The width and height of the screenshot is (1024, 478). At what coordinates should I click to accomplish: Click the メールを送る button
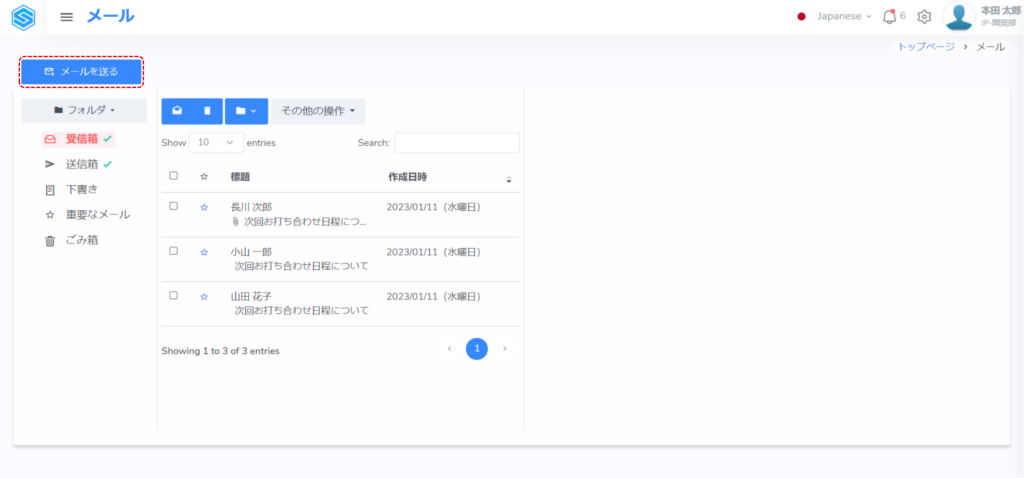click(81, 72)
